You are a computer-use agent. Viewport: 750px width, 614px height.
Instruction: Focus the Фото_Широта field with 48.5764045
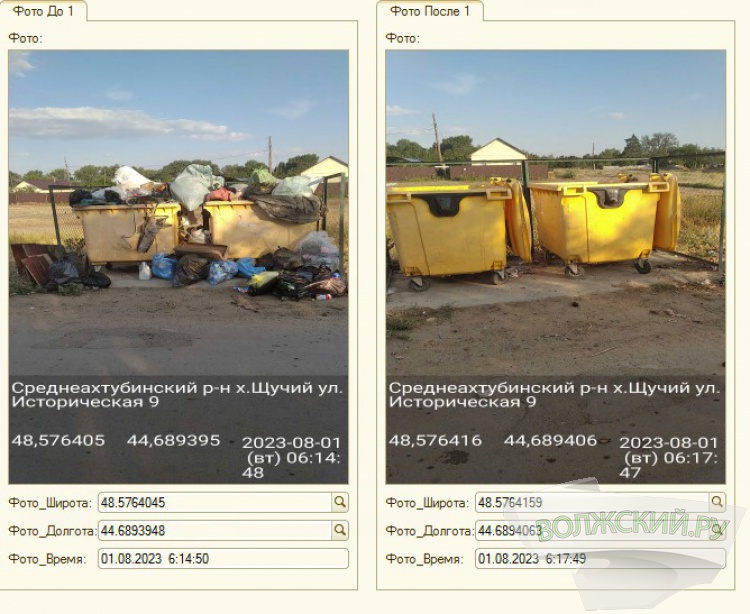pyautogui.click(x=215, y=503)
